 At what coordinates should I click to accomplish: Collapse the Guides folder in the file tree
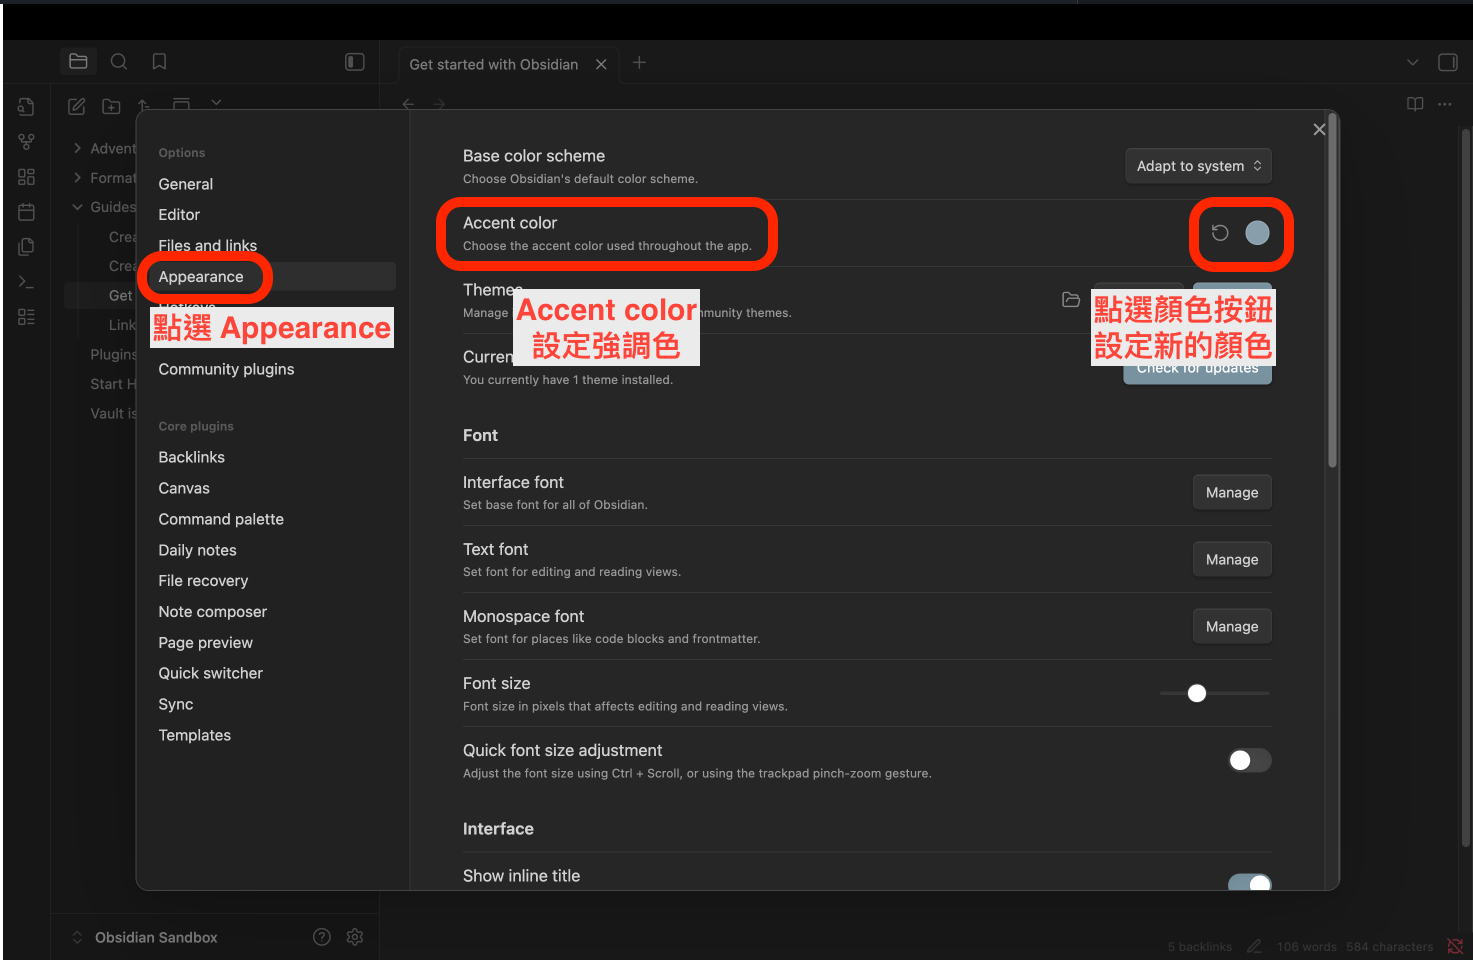(78, 207)
